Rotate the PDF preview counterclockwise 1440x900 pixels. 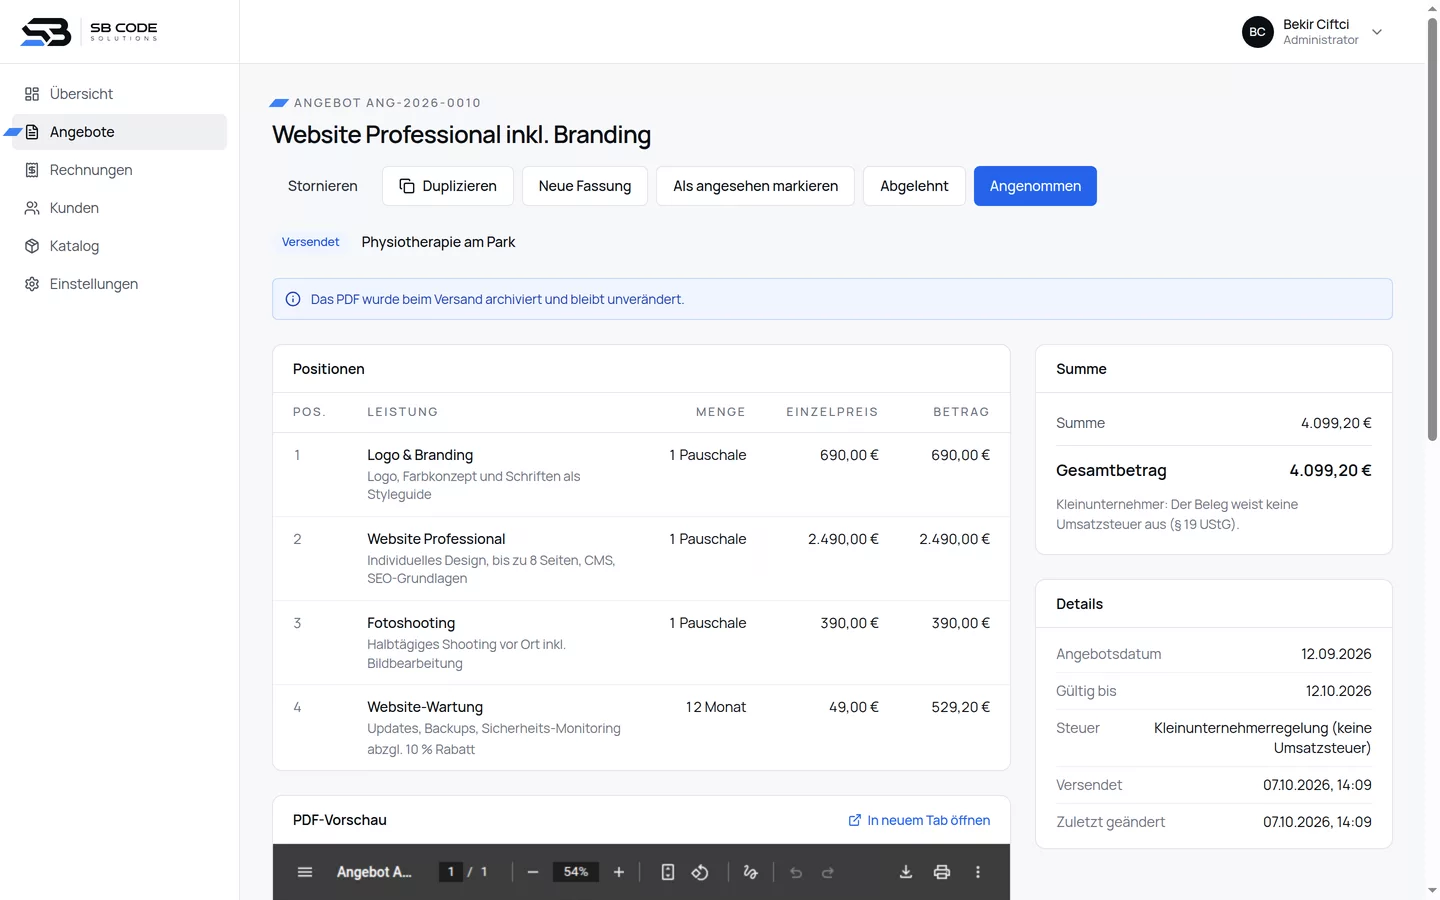(700, 872)
